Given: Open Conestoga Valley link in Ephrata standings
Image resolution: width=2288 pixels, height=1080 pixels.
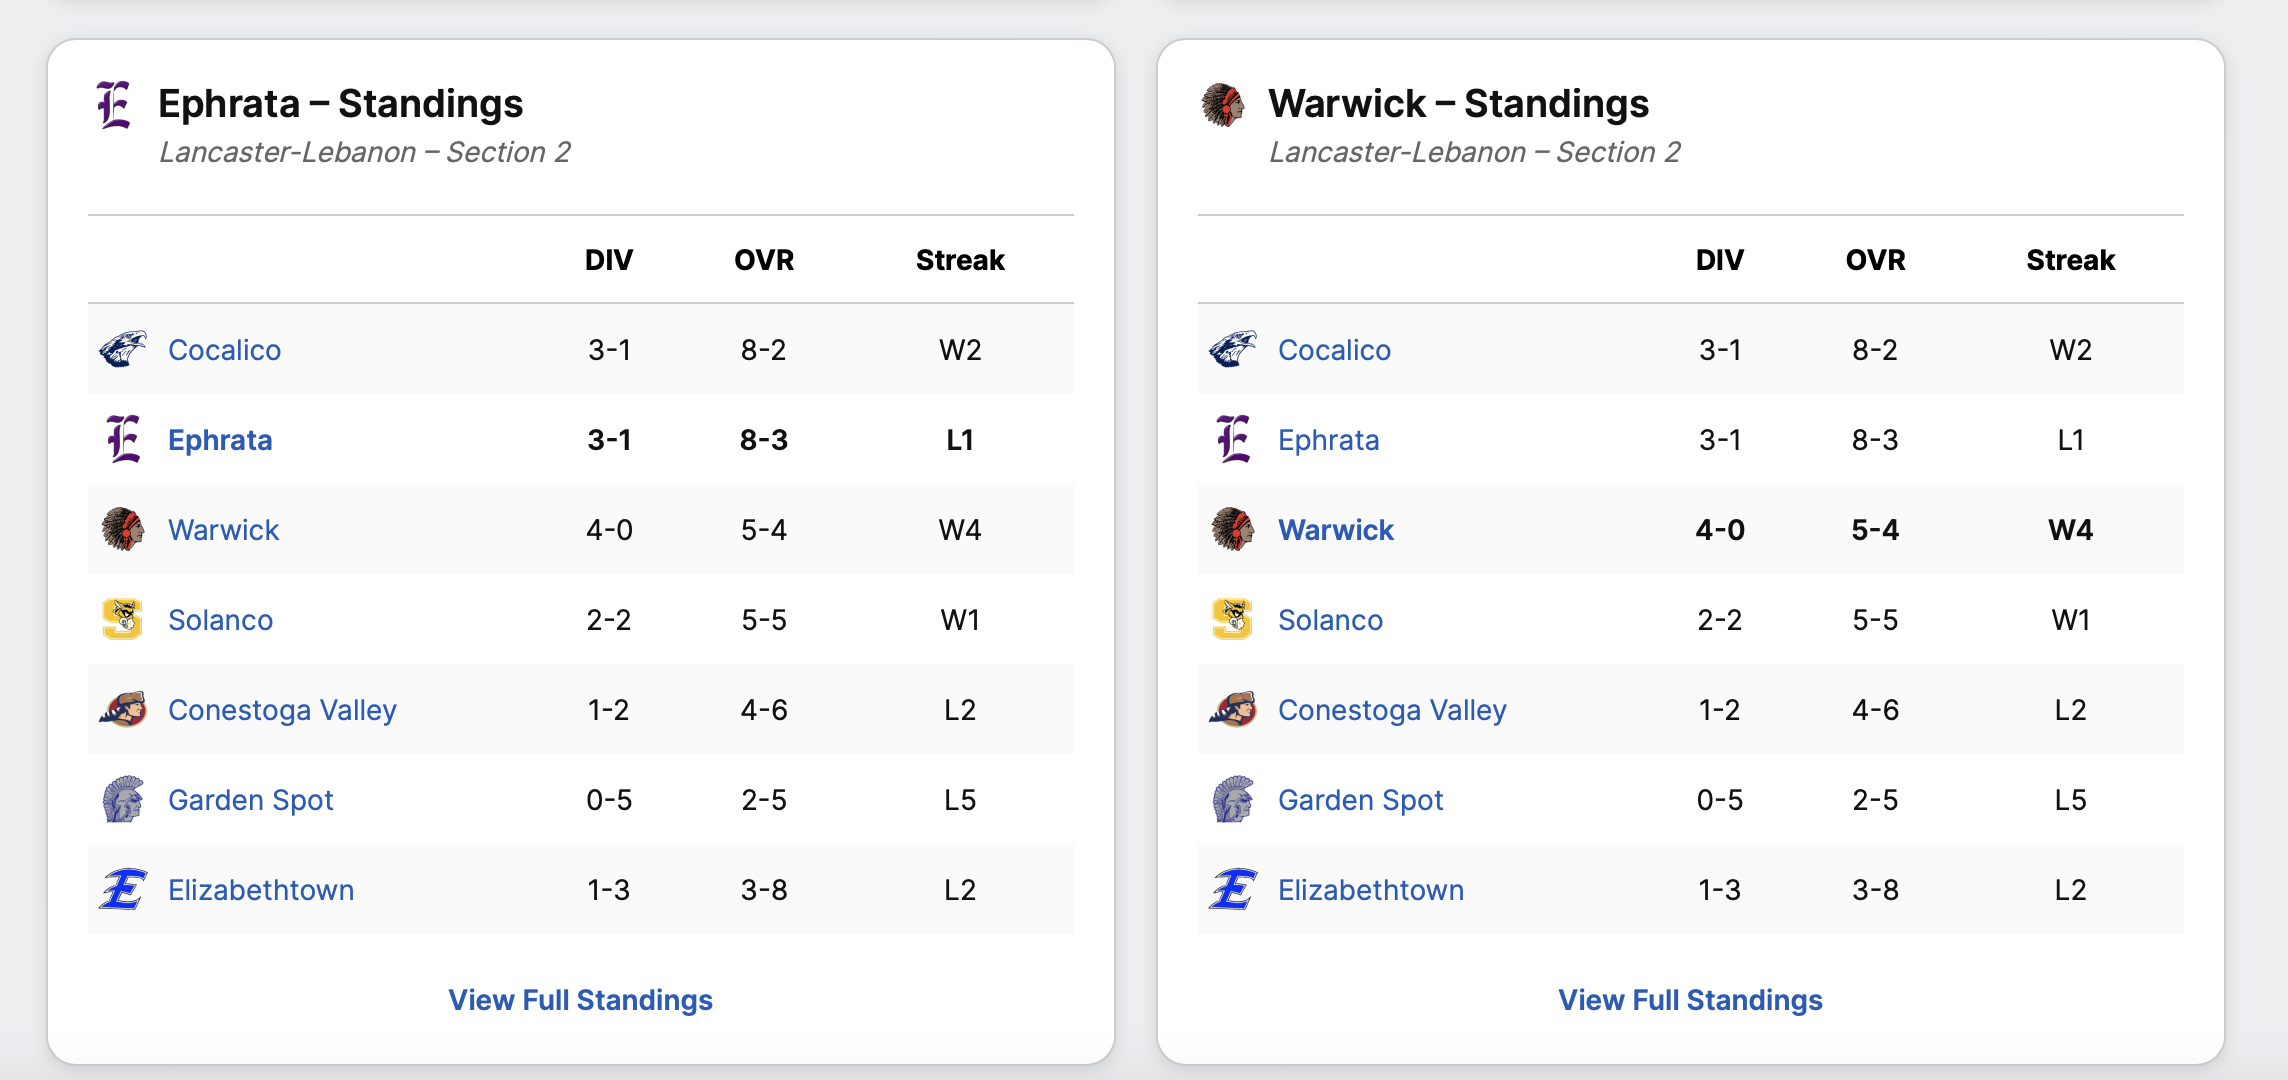Looking at the screenshot, I should coord(282,710).
